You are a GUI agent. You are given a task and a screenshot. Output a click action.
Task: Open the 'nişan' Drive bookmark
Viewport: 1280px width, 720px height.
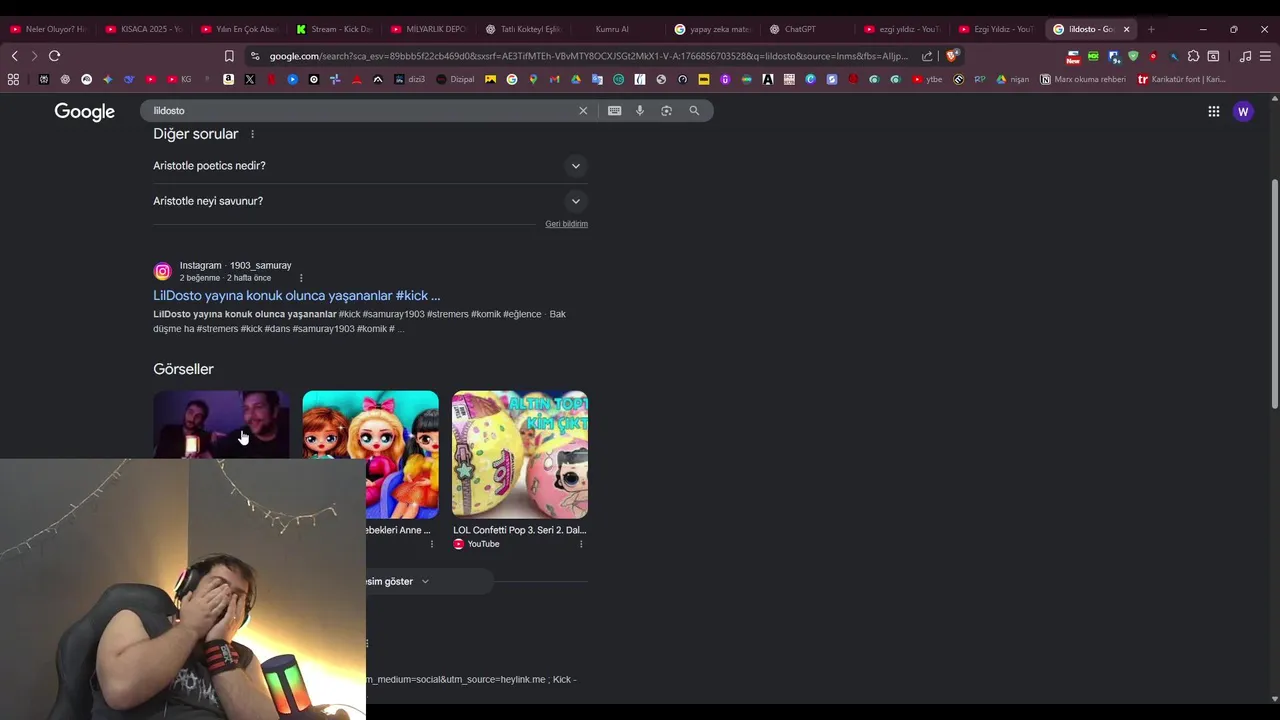click(x=1013, y=79)
